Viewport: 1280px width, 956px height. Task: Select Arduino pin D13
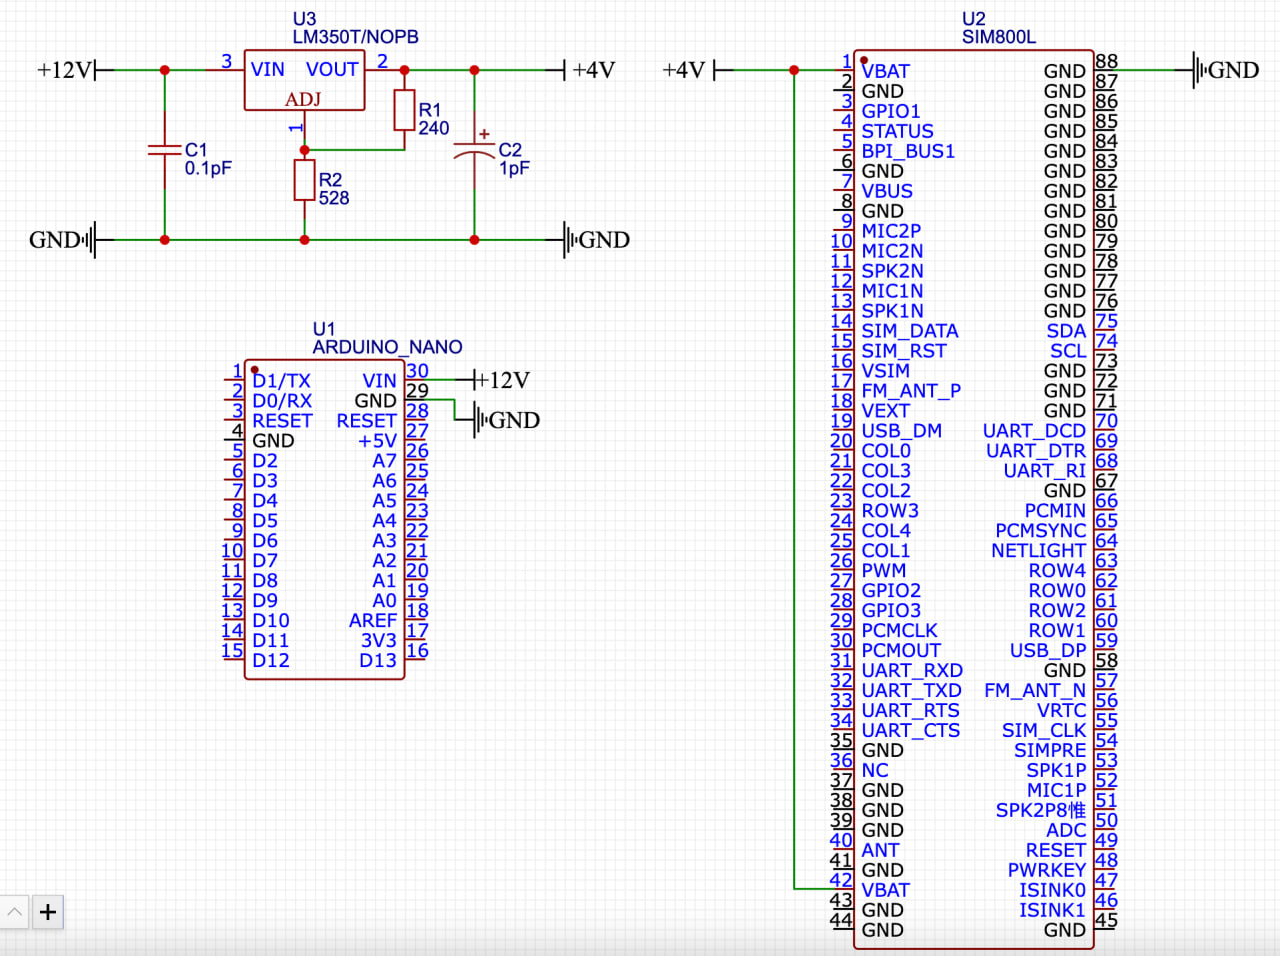pyautogui.click(x=378, y=661)
